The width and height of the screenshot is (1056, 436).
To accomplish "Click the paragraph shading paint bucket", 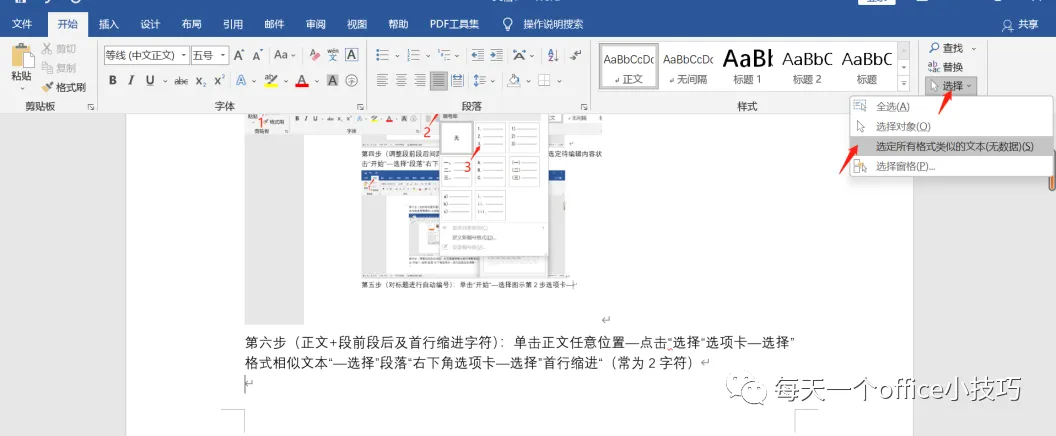I will coord(514,81).
